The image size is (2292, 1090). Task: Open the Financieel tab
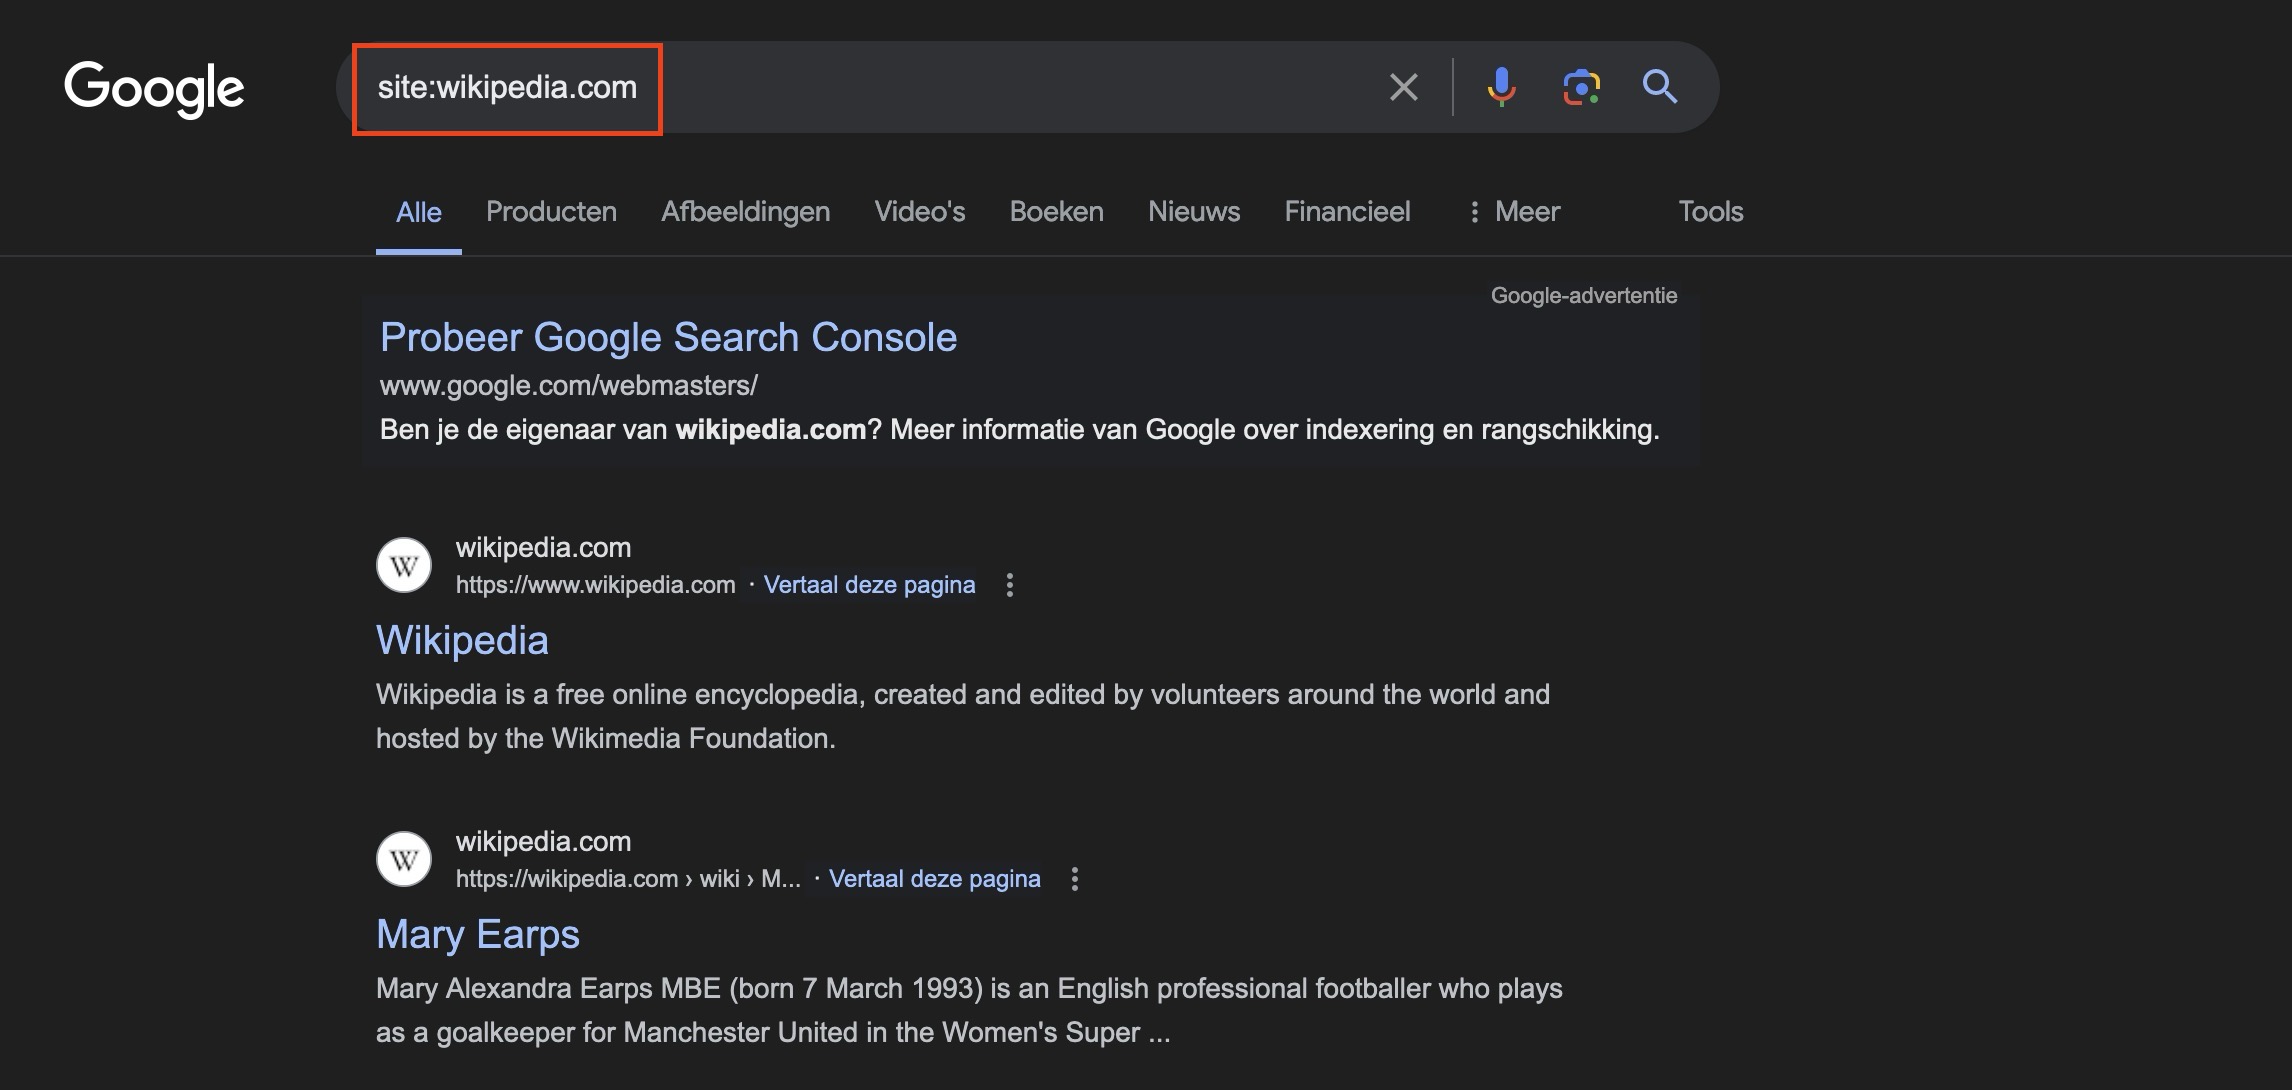[1347, 212]
